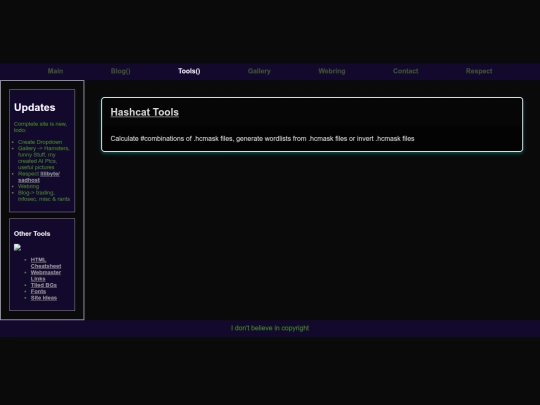Image resolution: width=540 pixels, height=405 pixels.
Task: Follow the sadhcat link in Updates
Action: click(x=29, y=180)
